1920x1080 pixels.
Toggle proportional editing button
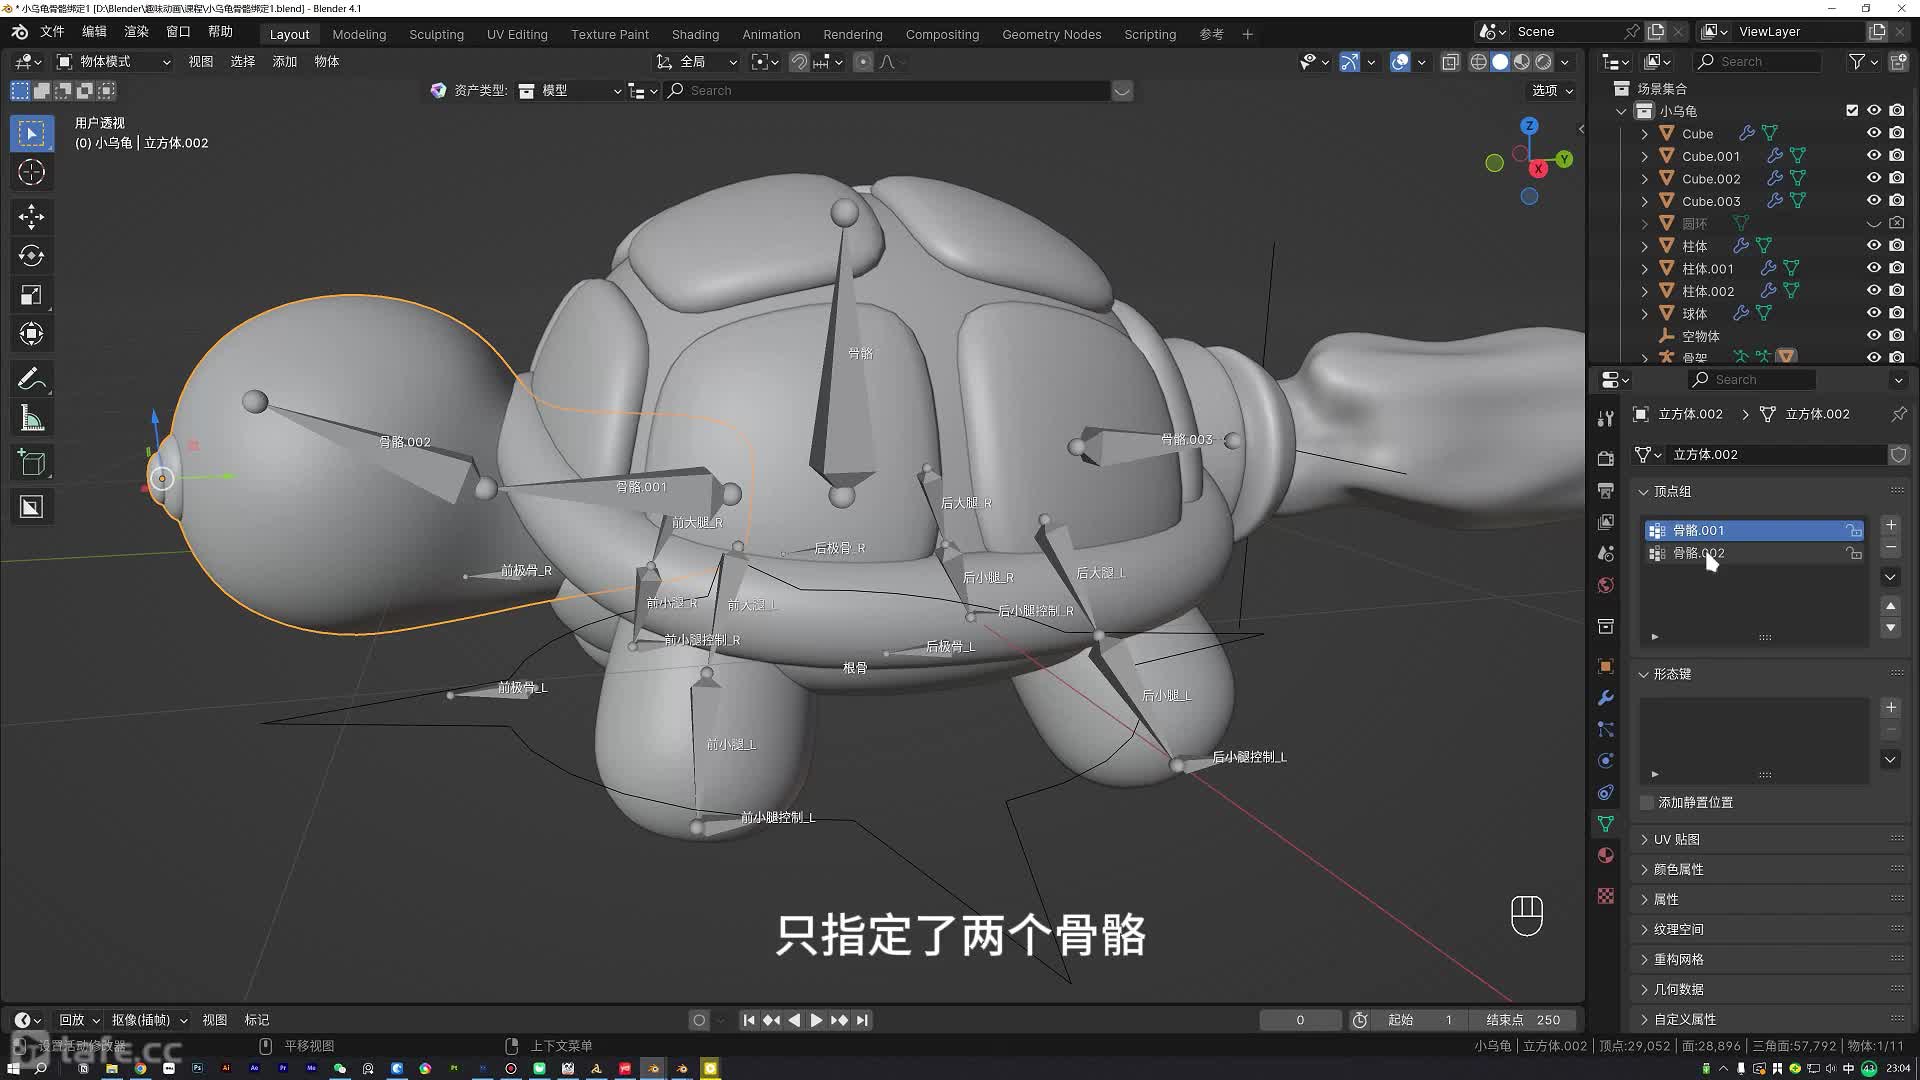[x=863, y=62]
